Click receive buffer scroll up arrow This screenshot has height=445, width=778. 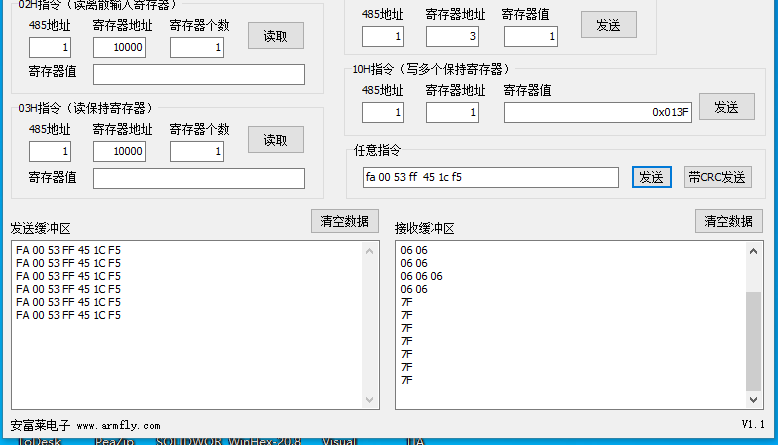coord(755,250)
